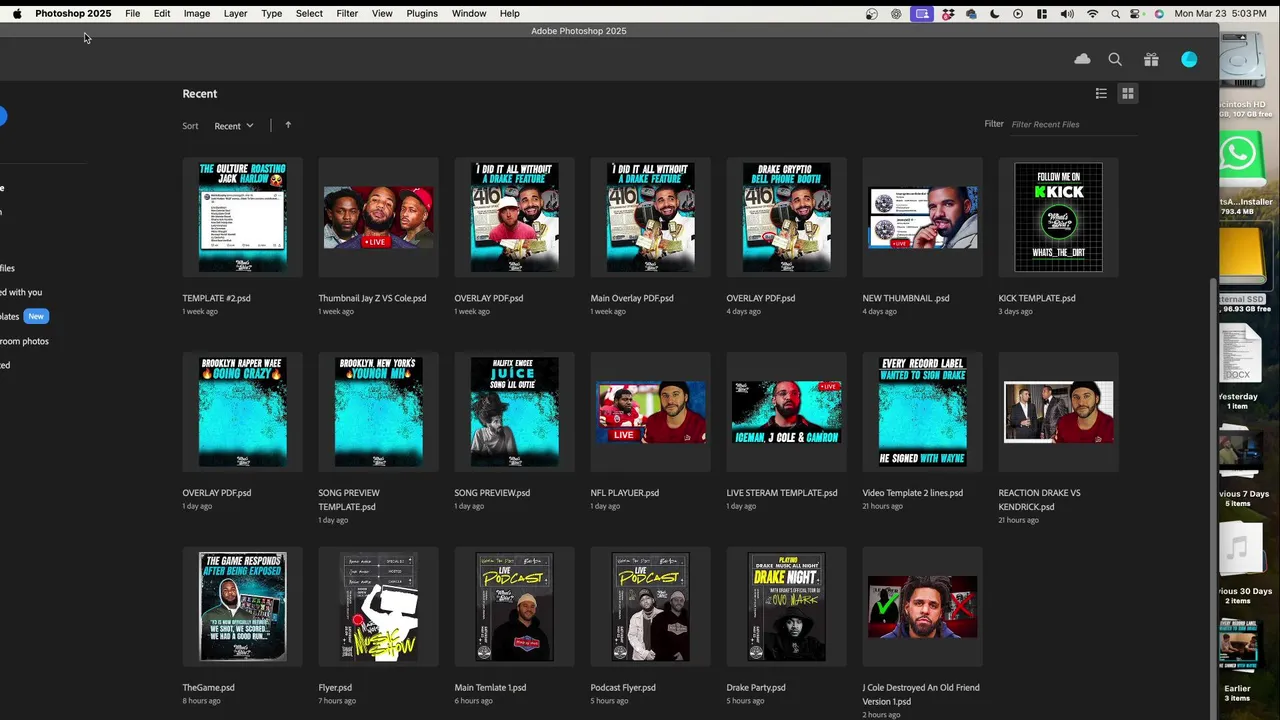Click the Filter Recent Files field
This screenshot has width=1280, height=720.
1074,124
